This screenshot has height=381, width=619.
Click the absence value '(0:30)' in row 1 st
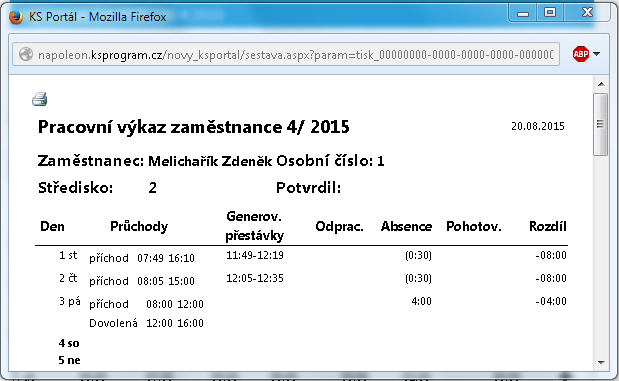(x=418, y=255)
